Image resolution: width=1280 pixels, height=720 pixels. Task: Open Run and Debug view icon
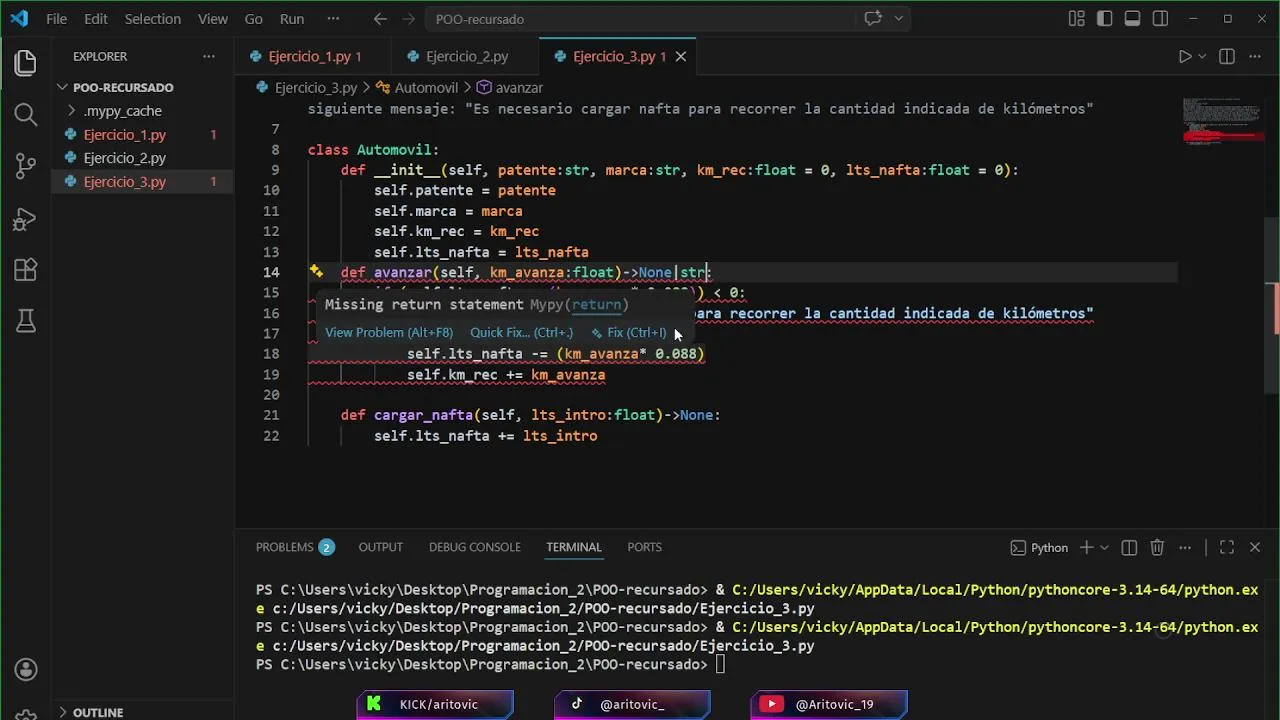[26, 218]
